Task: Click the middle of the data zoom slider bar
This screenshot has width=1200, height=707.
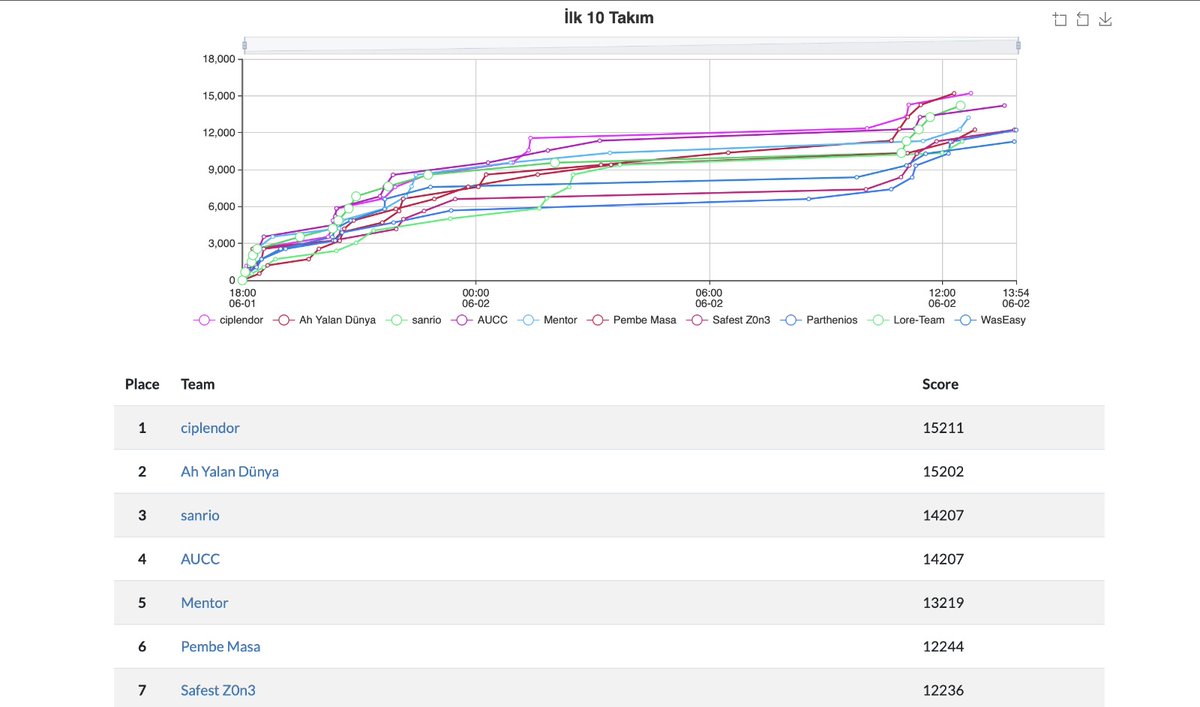Action: coord(631,45)
